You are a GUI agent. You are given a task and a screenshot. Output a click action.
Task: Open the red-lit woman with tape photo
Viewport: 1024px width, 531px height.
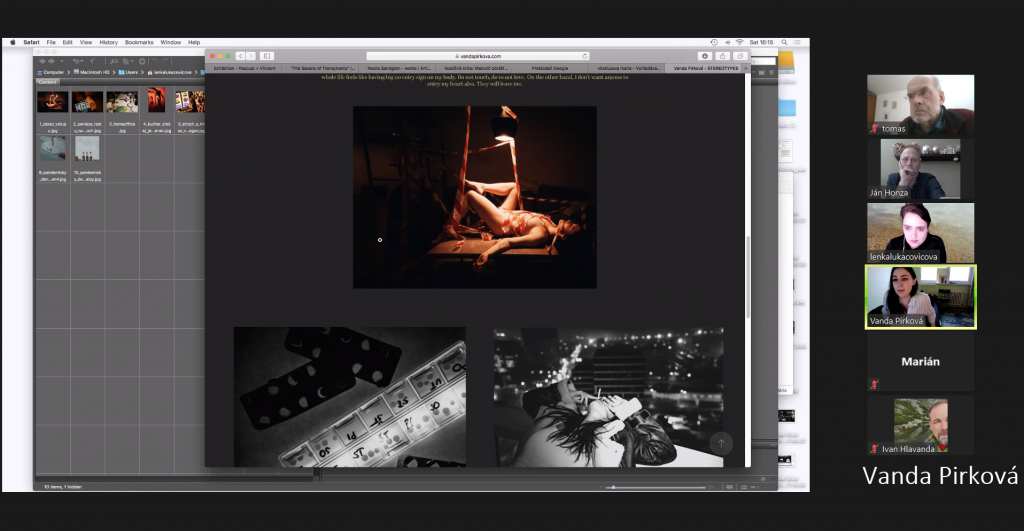(x=475, y=197)
